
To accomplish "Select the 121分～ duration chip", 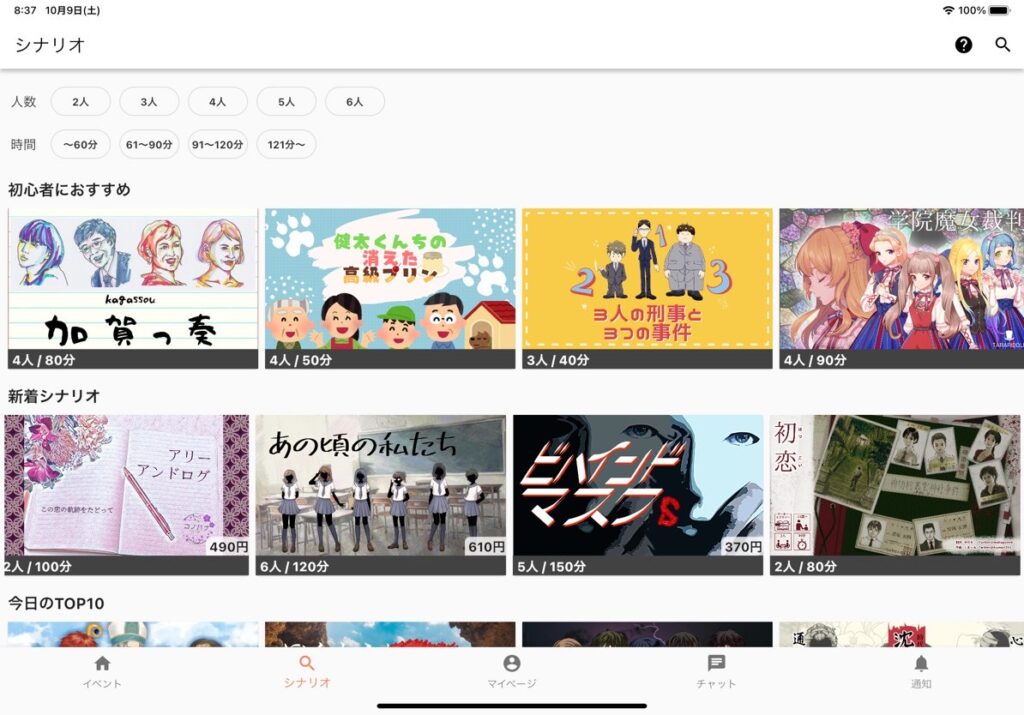I will pos(286,145).
